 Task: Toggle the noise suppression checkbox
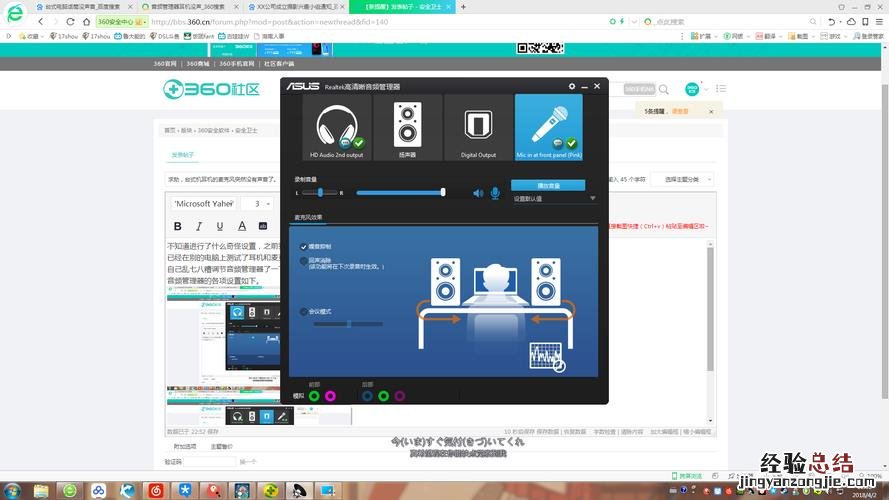tap(304, 246)
